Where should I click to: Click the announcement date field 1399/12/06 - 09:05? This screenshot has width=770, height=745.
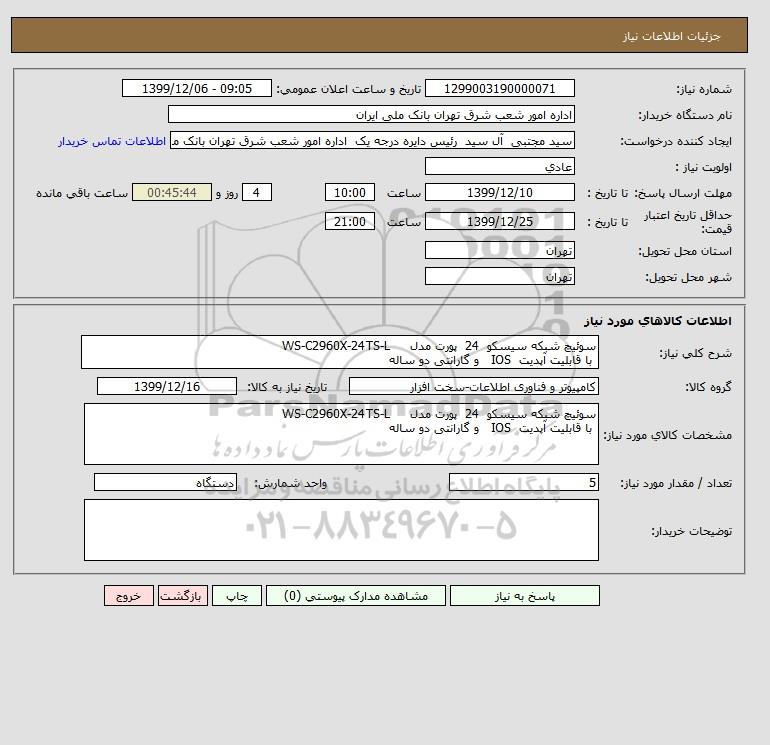(x=196, y=88)
